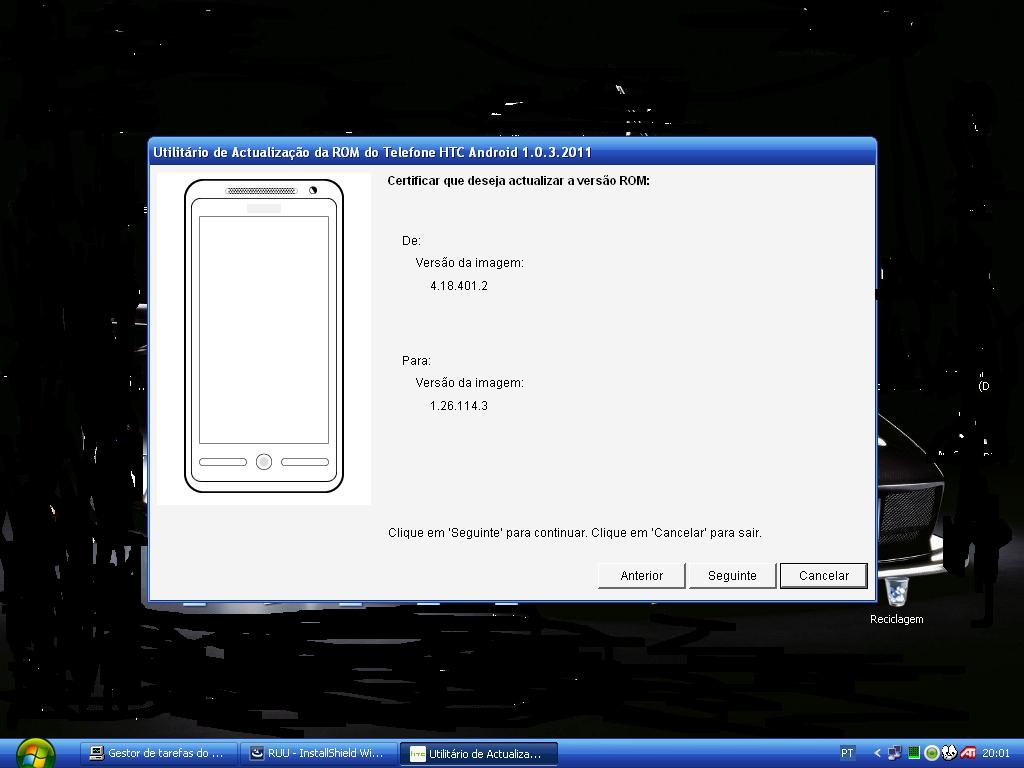Select the target image version 1.26.114.3
Viewport: 1024px width, 768px height.
[x=458, y=406]
